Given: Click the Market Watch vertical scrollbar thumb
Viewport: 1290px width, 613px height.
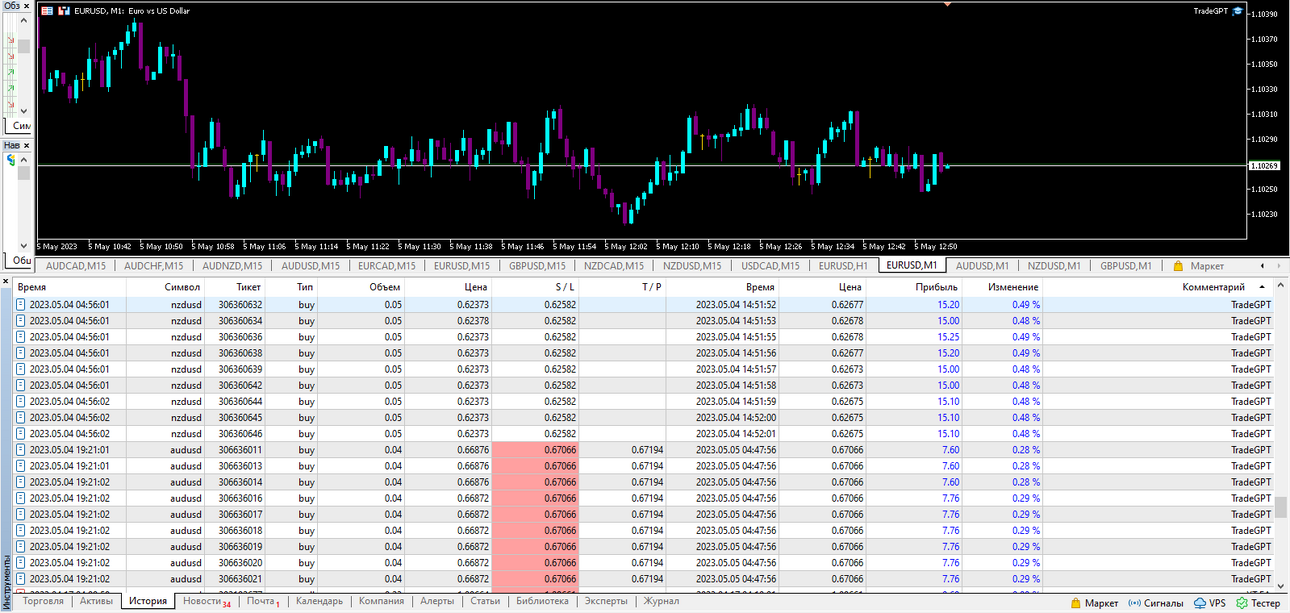Looking at the screenshot, I should pos(24,45).
